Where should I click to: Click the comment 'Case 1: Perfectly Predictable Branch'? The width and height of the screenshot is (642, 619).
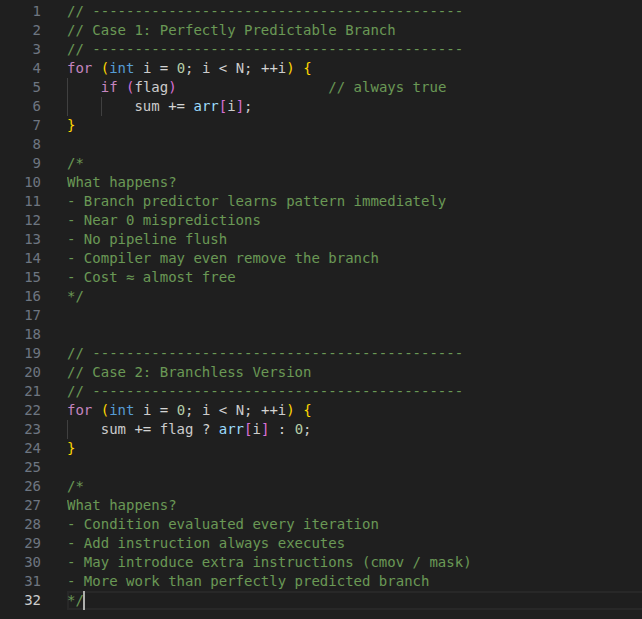(244, 30)
